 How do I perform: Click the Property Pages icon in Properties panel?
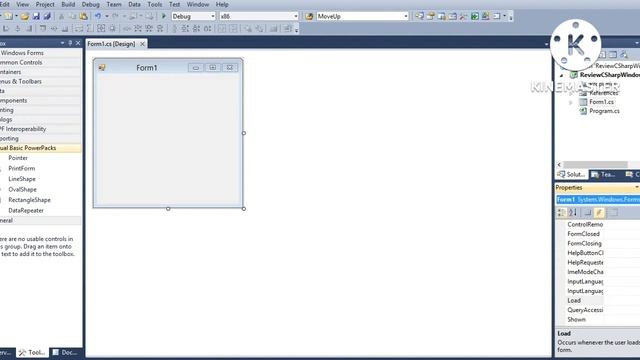(613, 212)
